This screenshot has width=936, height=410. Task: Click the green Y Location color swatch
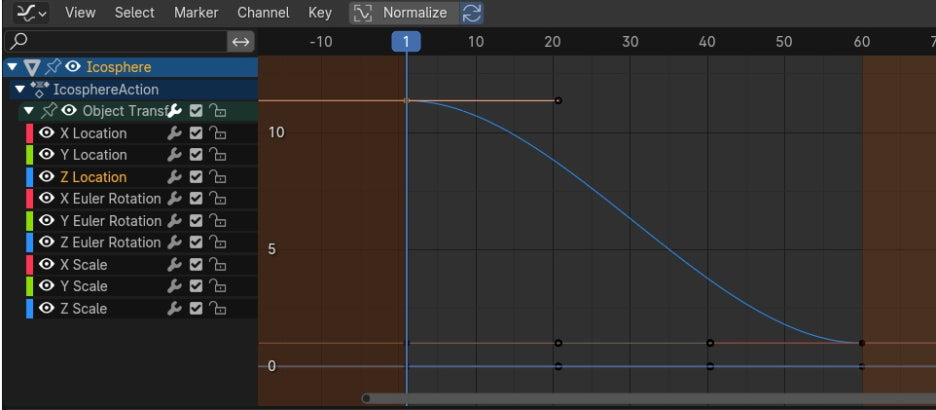pyautogui.click(x=29, y=155)
